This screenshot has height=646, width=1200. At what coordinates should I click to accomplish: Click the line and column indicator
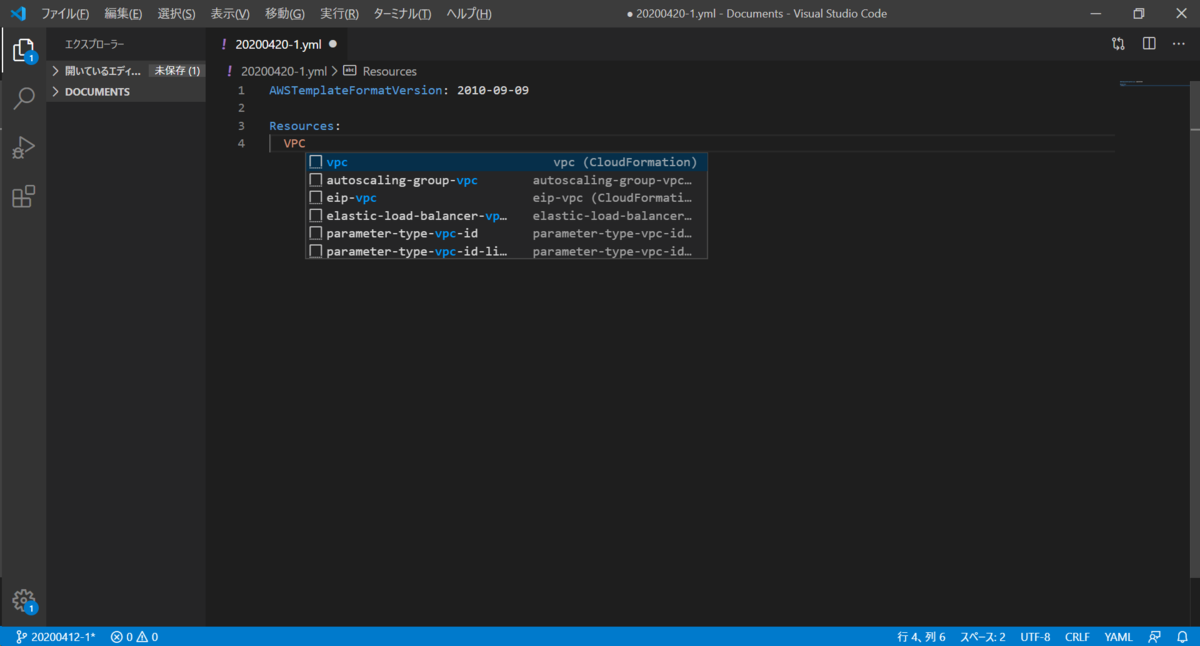(x=921, y=637)
